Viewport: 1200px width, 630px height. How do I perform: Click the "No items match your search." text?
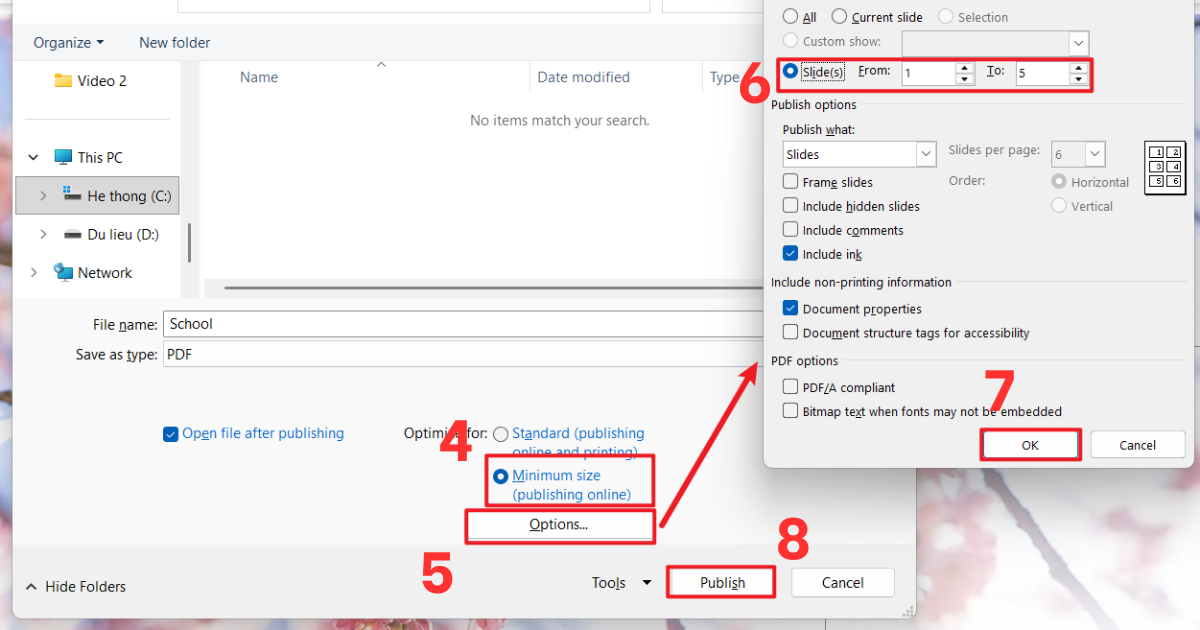tap(560, 120)
